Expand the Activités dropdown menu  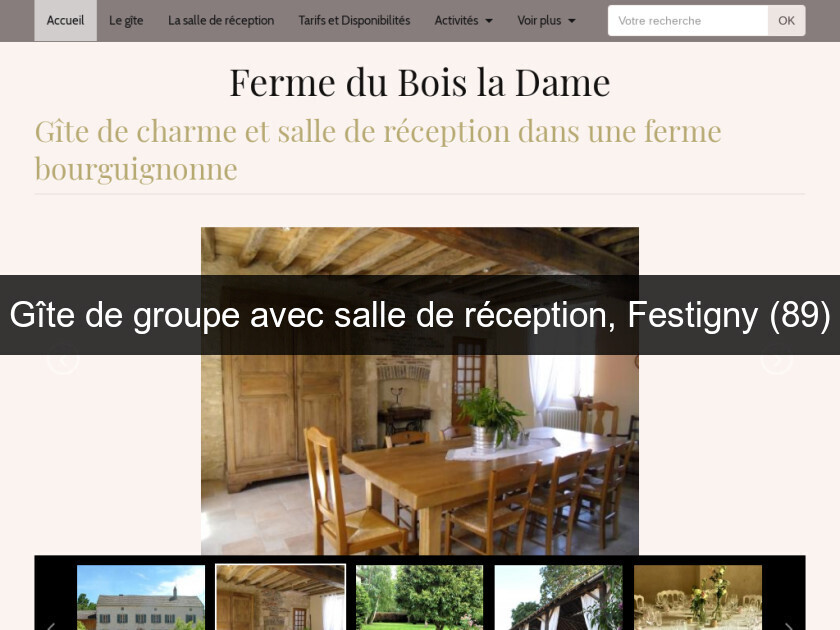click(463, 20)
